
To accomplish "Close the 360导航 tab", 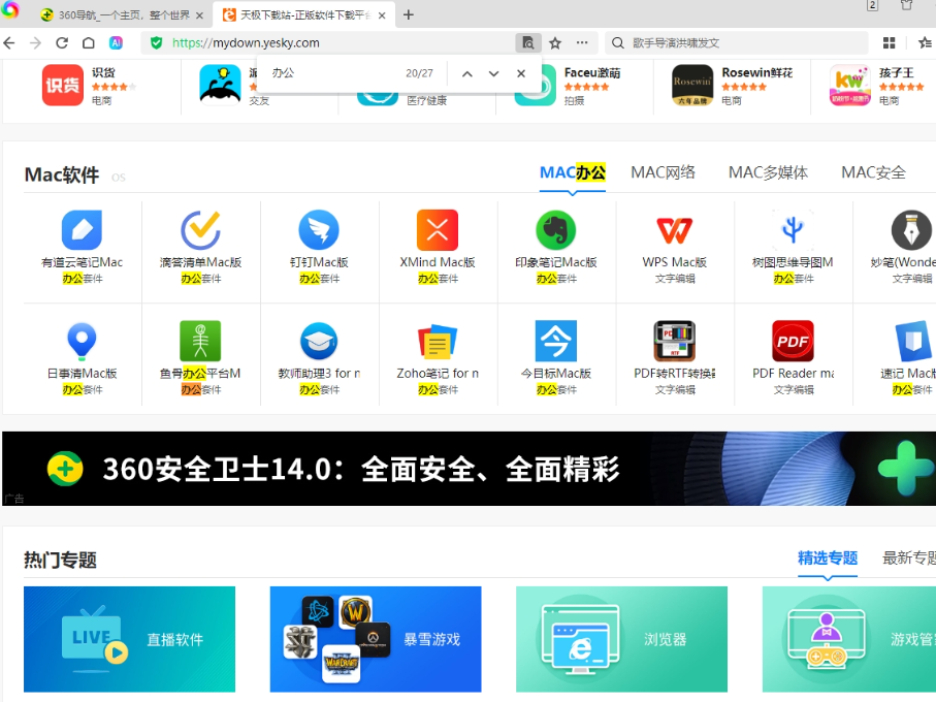I will (200, 16).
